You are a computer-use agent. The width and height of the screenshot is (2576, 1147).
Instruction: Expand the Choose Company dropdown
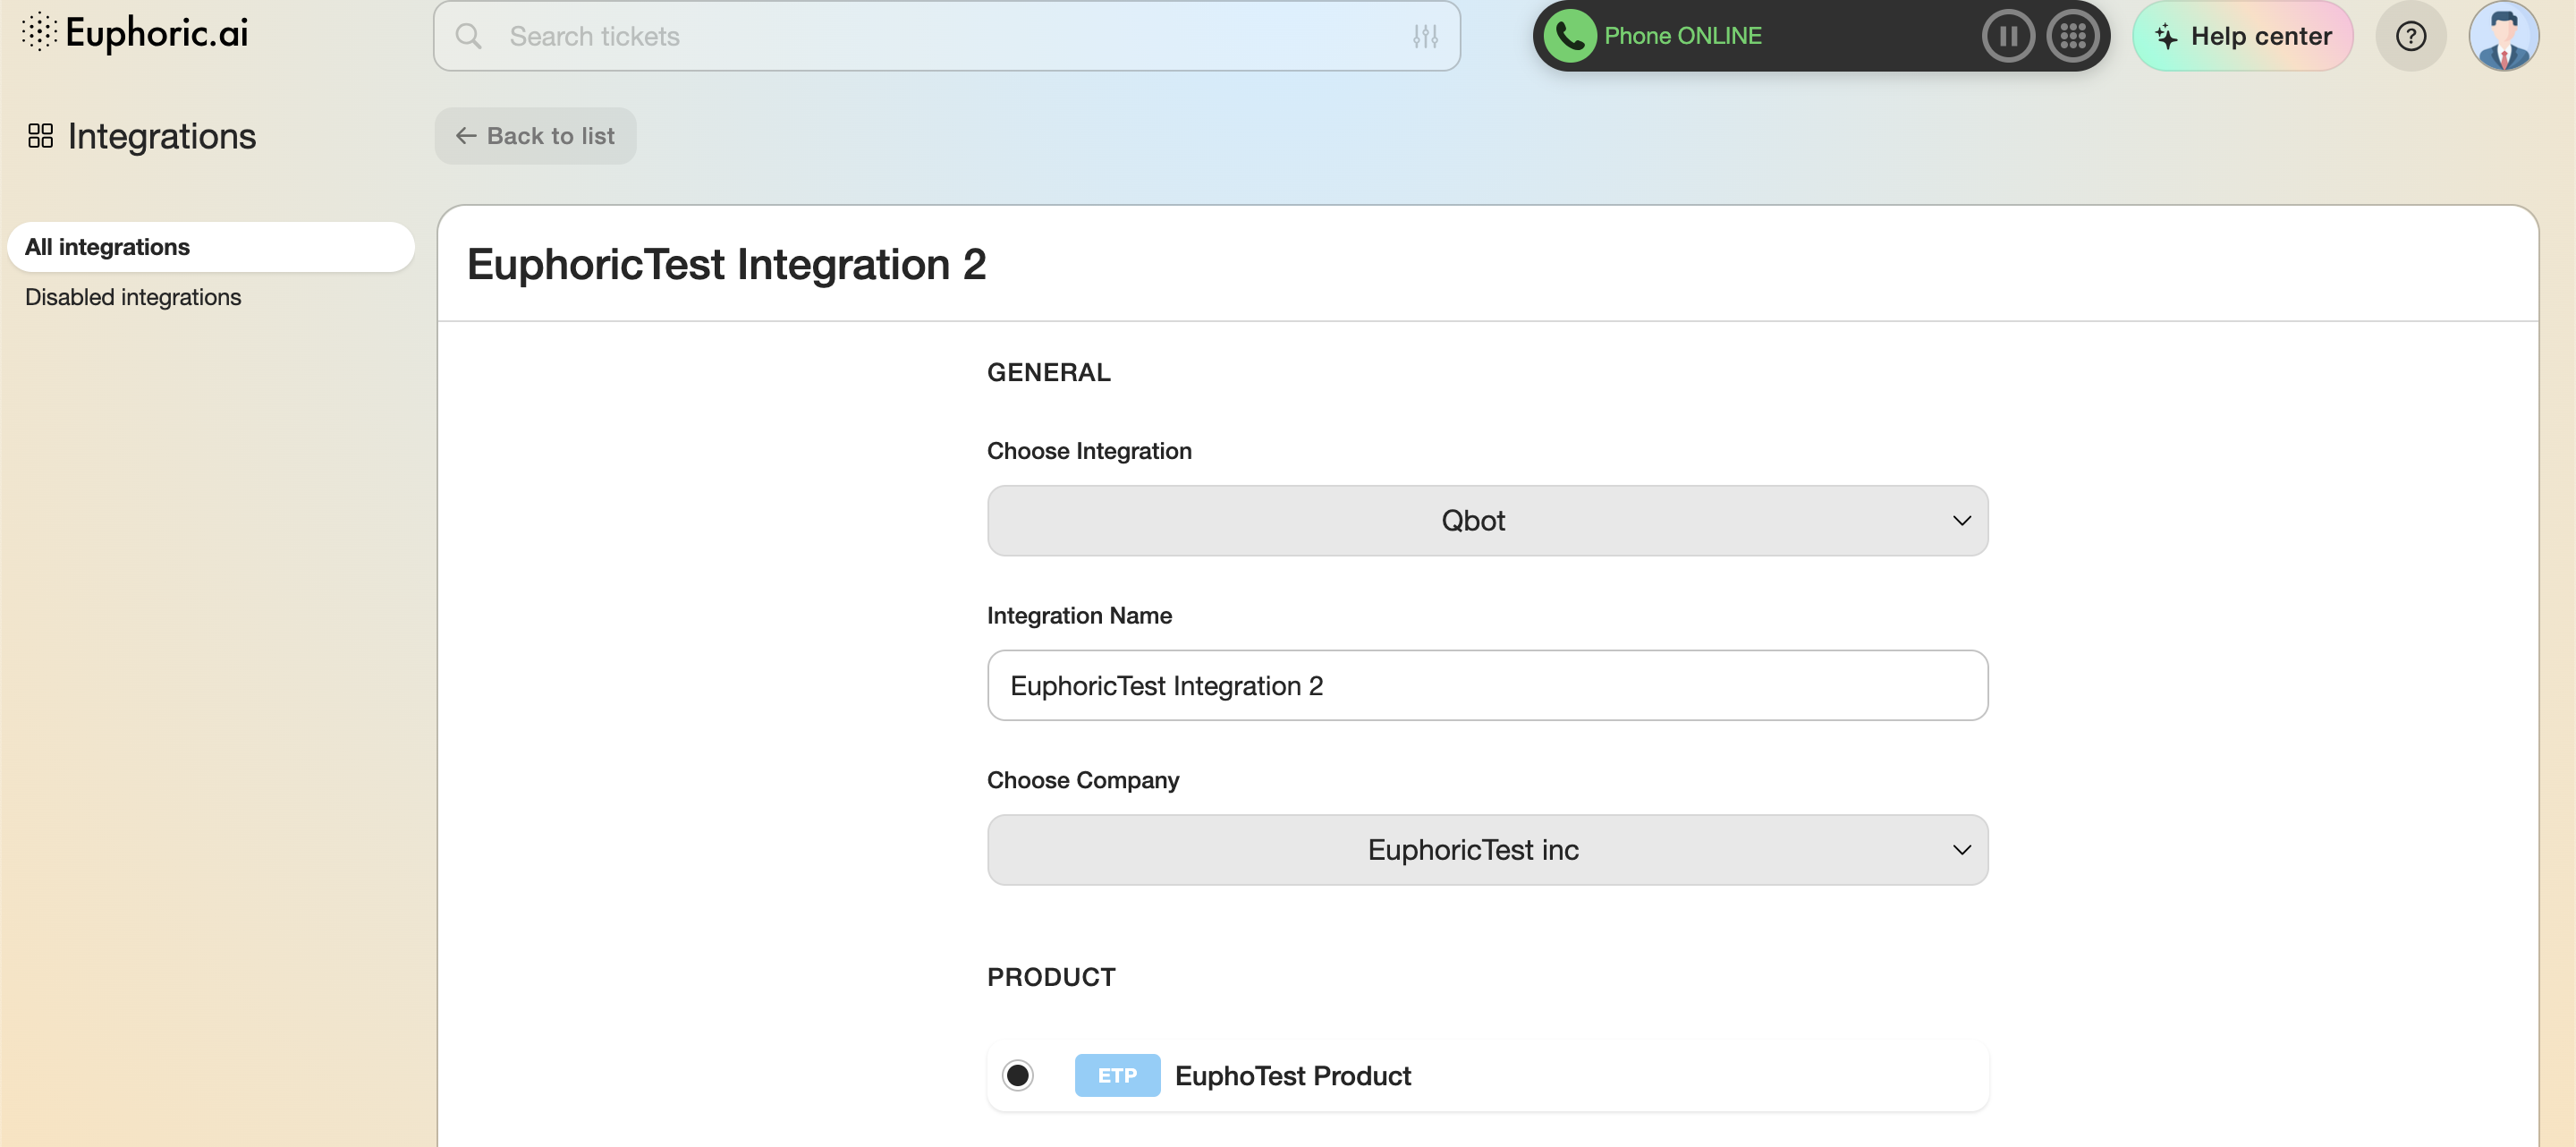[x=1472, y=850]
